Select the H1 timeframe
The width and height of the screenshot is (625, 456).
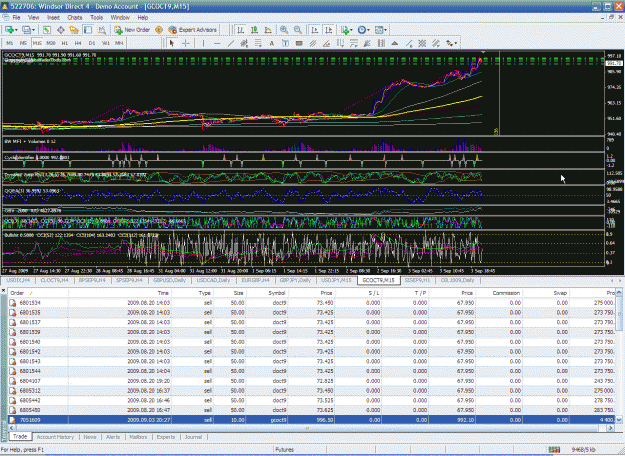[65, 43]
